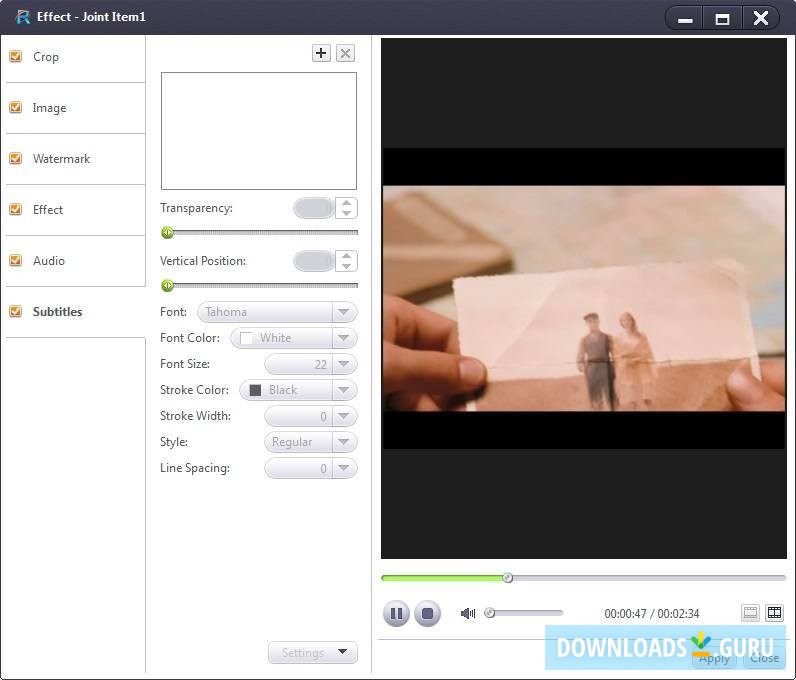796x680 pixels.
Task: Close the Effect window with X
Action: [760, 18]
